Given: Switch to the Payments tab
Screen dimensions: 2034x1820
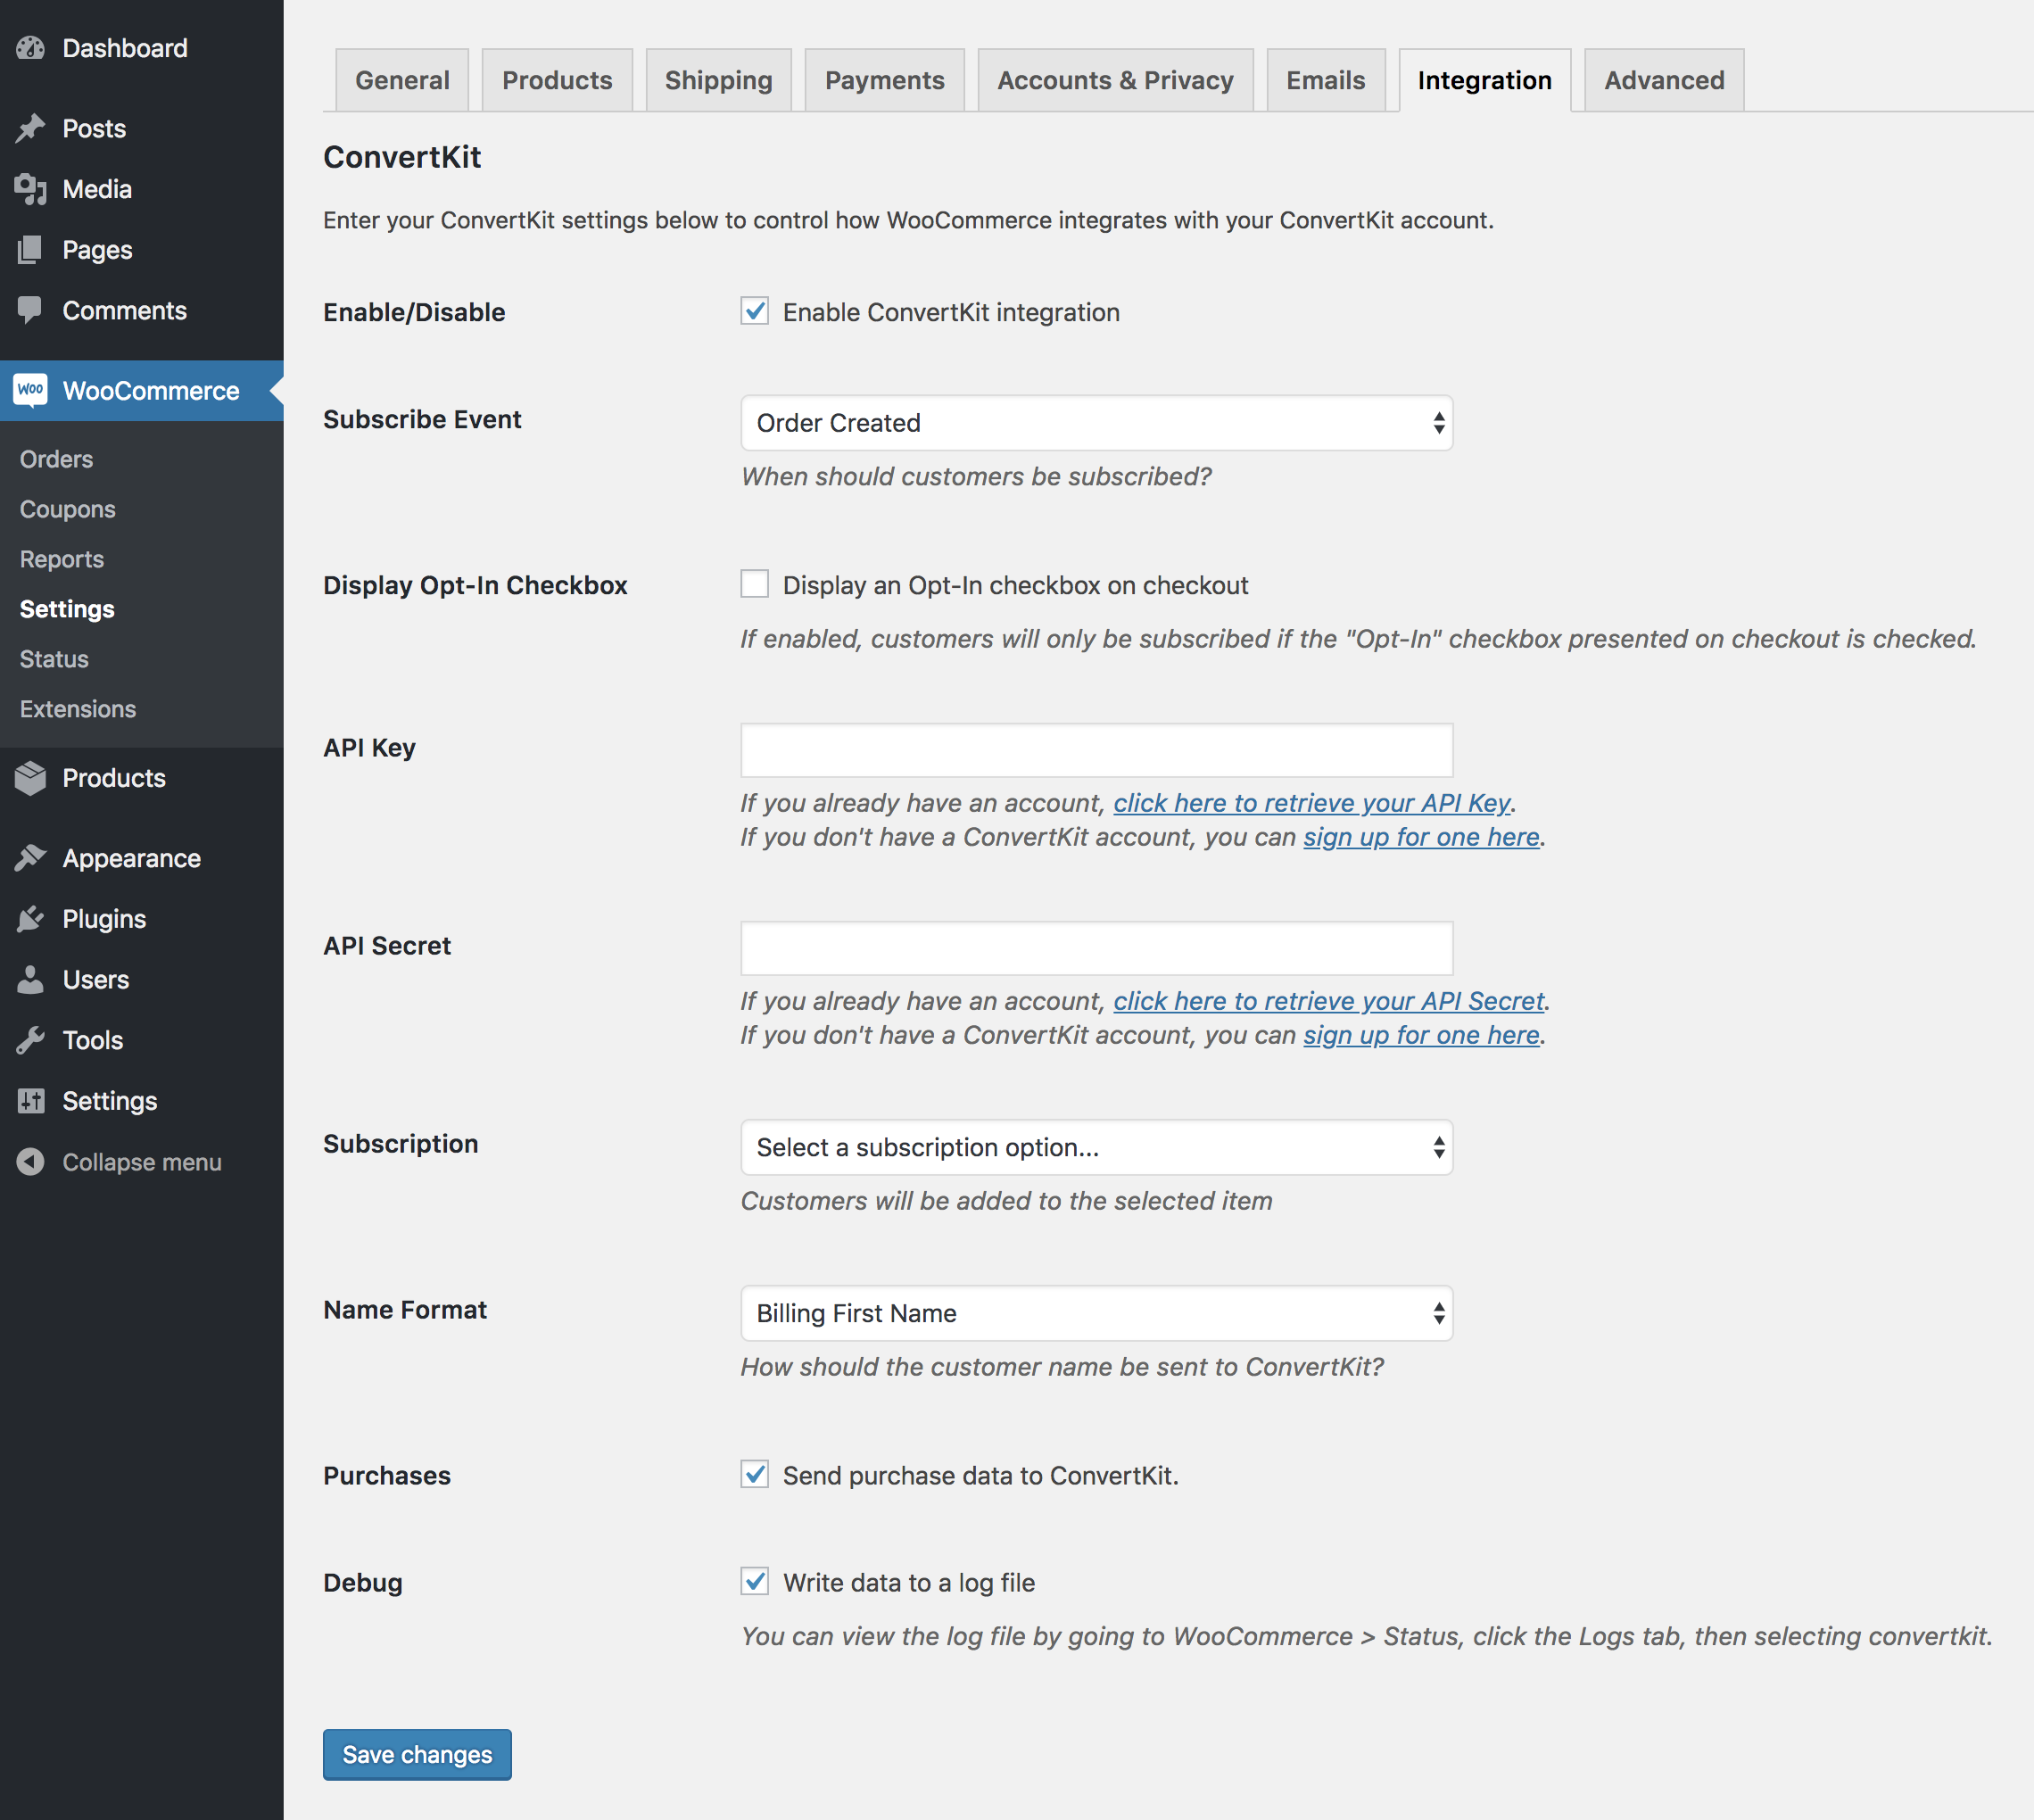Looking at the screenshot, I should coord(884,80).
